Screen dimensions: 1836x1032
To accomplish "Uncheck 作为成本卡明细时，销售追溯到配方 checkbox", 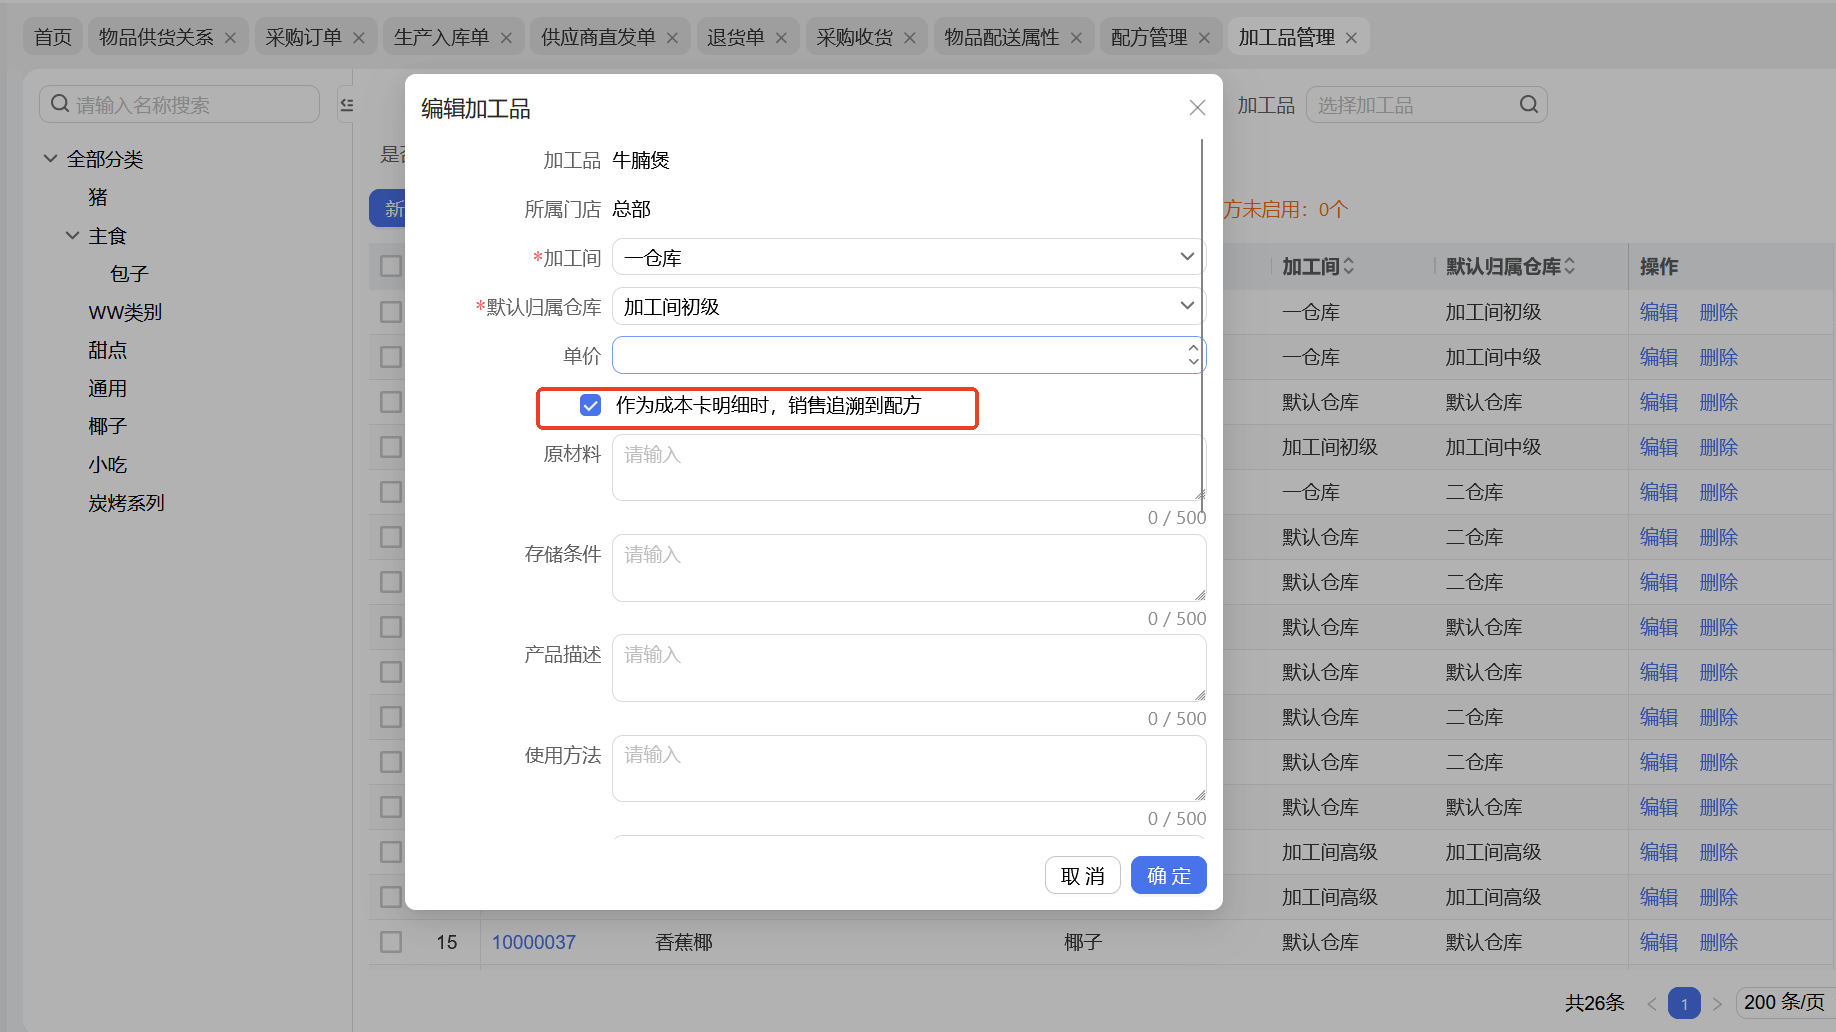I will tap(591, 405).
